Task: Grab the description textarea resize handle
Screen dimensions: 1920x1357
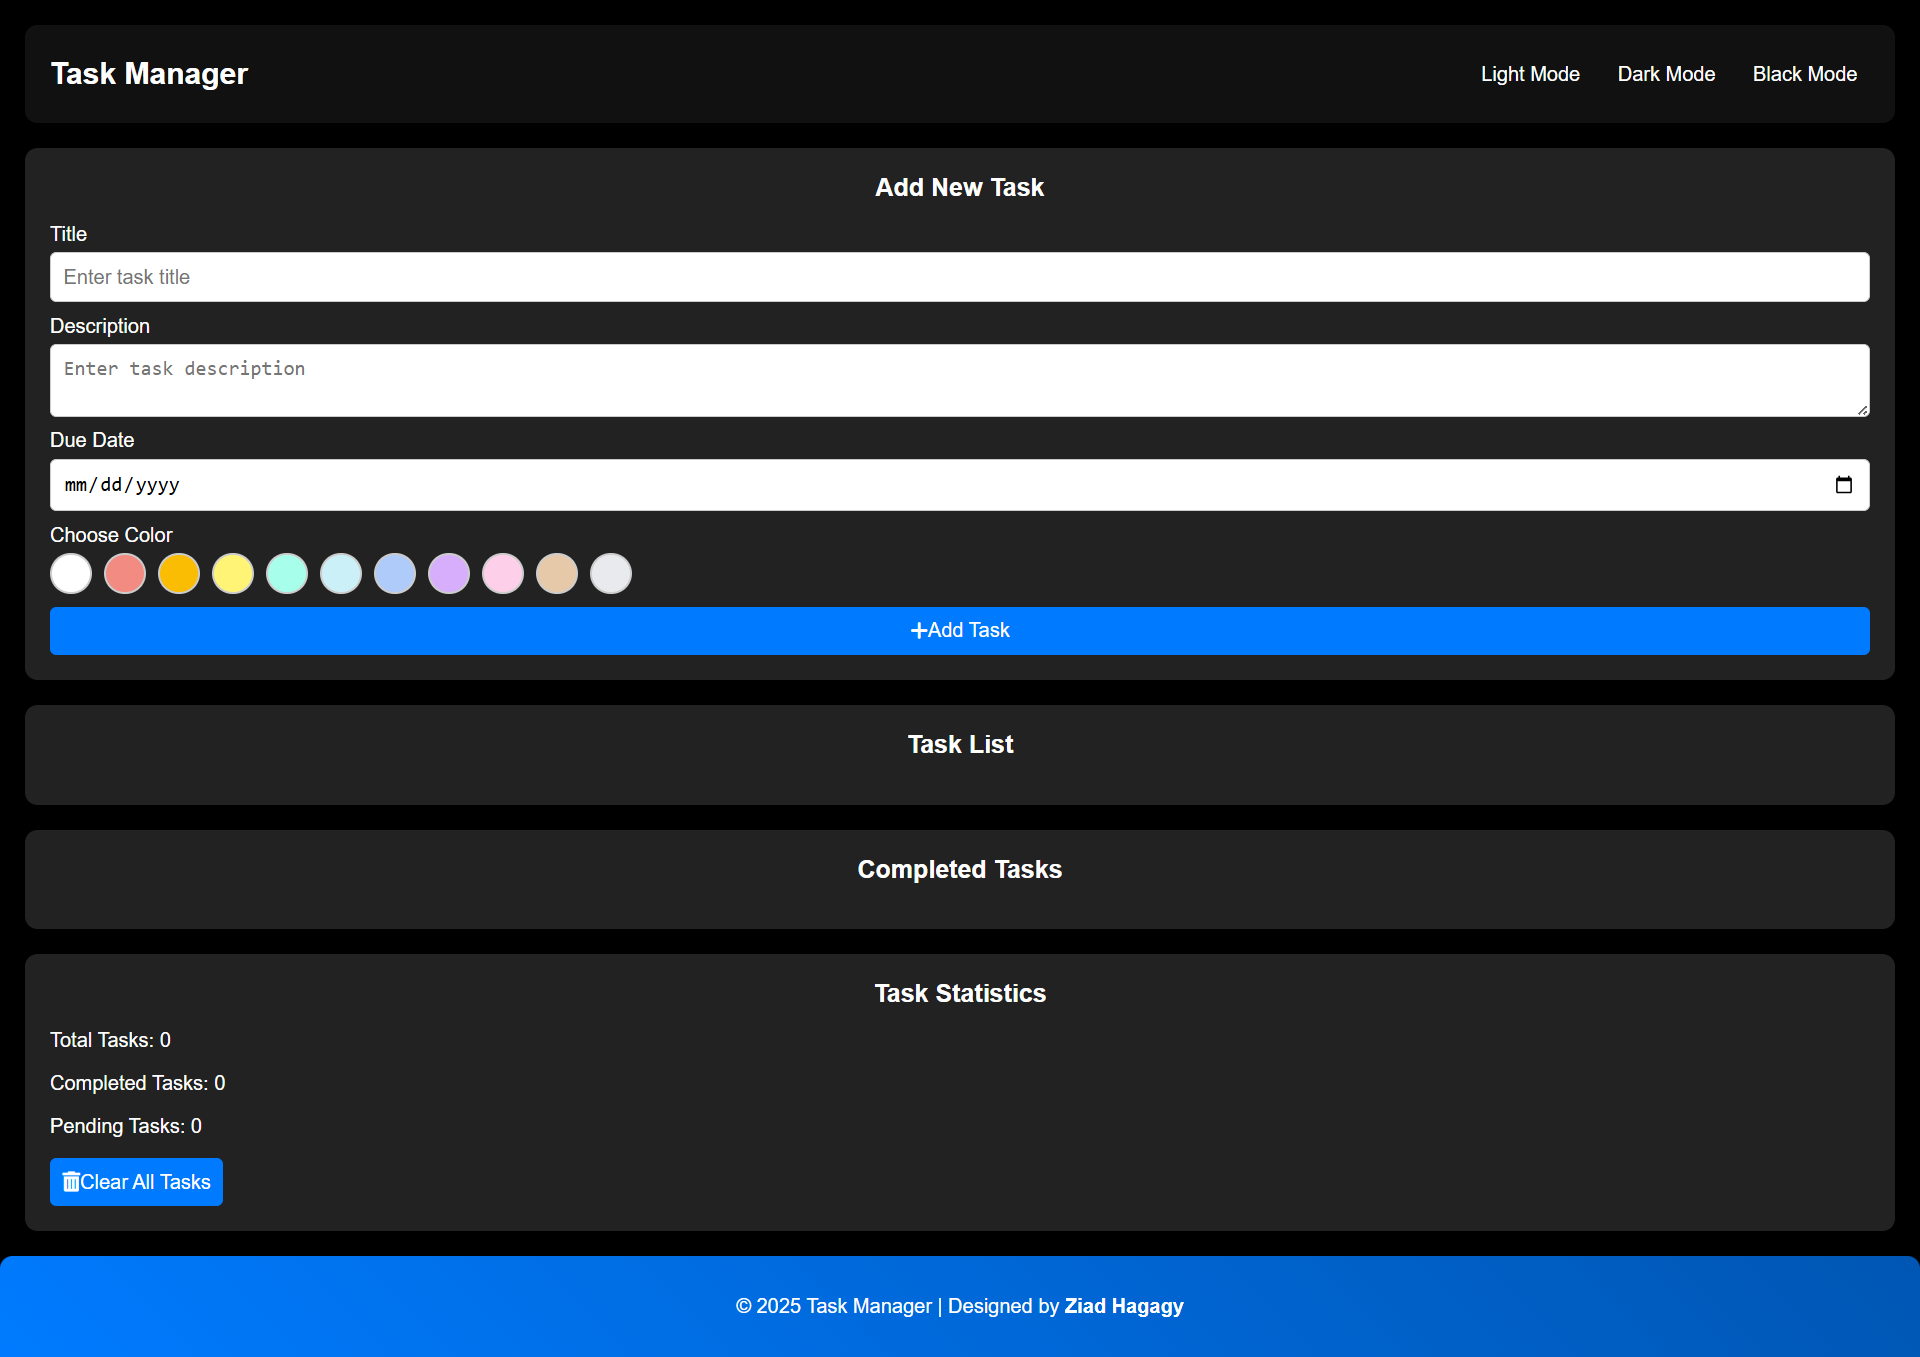Action: tap(1862, 409)
